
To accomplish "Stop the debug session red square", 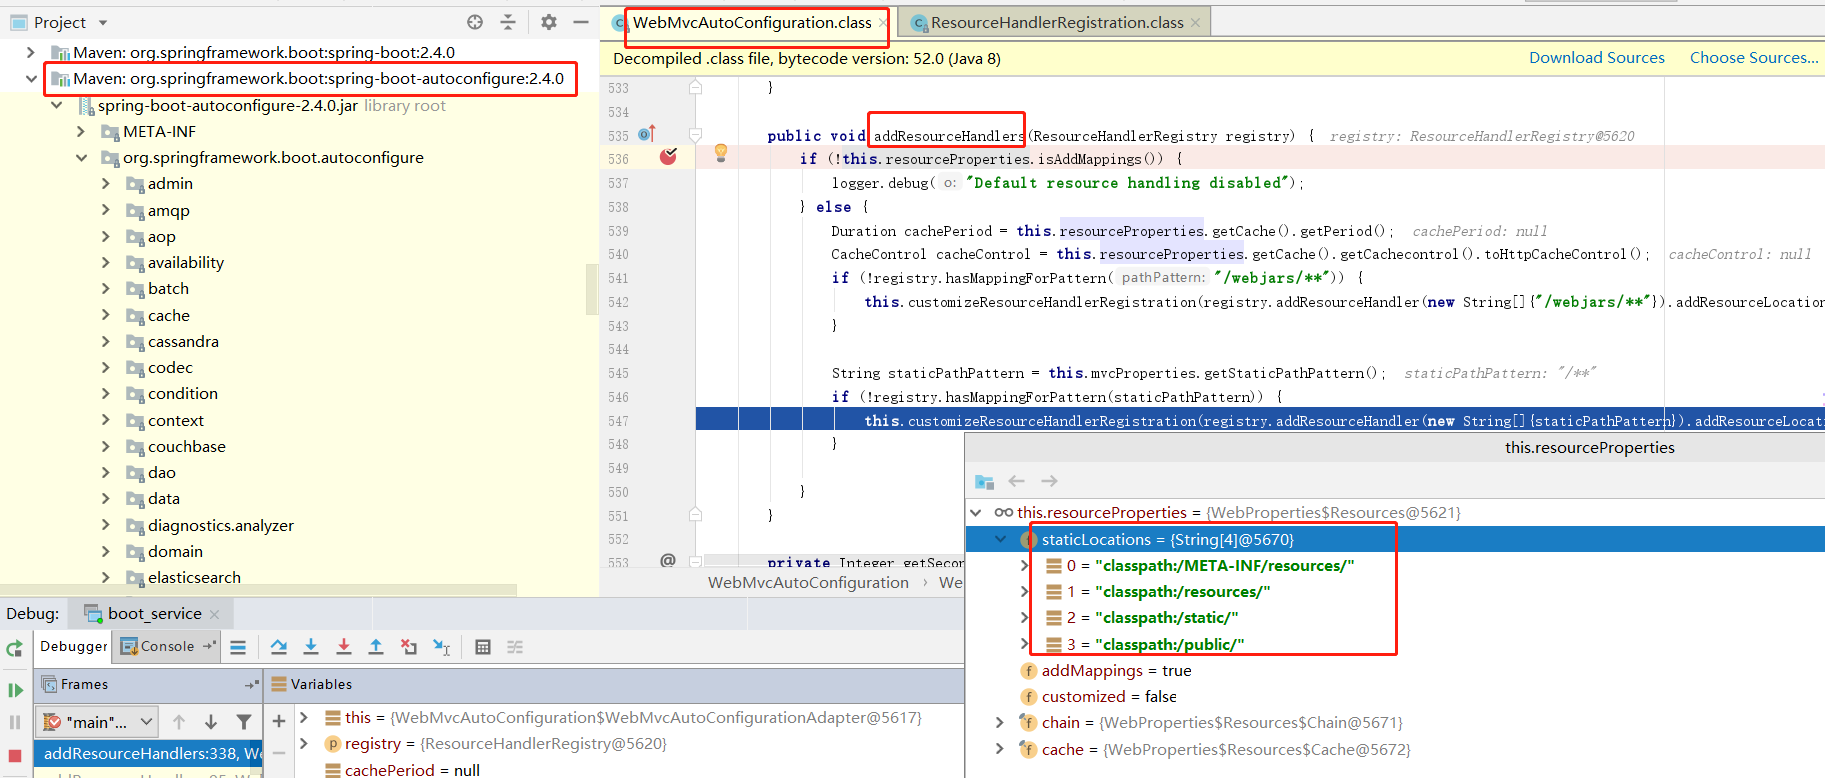I will (15, 755).
